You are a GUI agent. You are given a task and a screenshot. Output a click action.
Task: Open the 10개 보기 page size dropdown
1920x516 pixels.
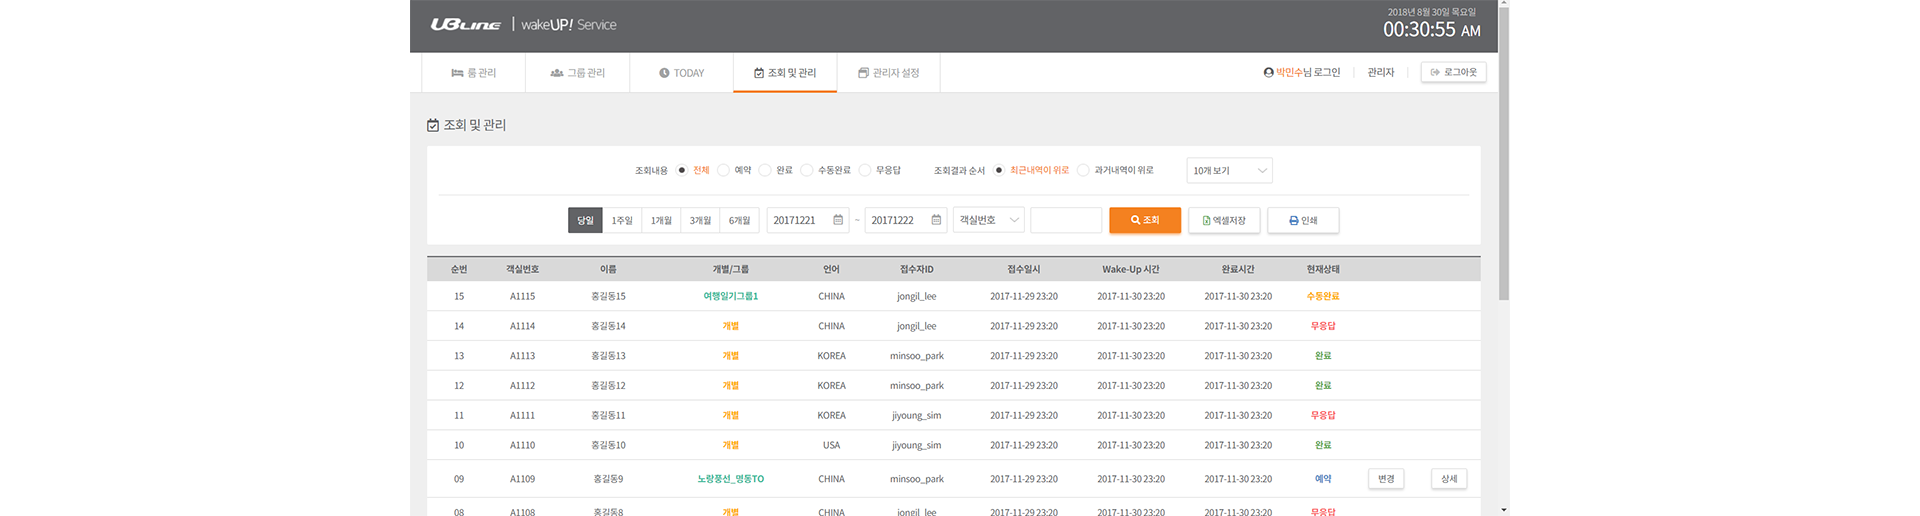coord(1229,170)
